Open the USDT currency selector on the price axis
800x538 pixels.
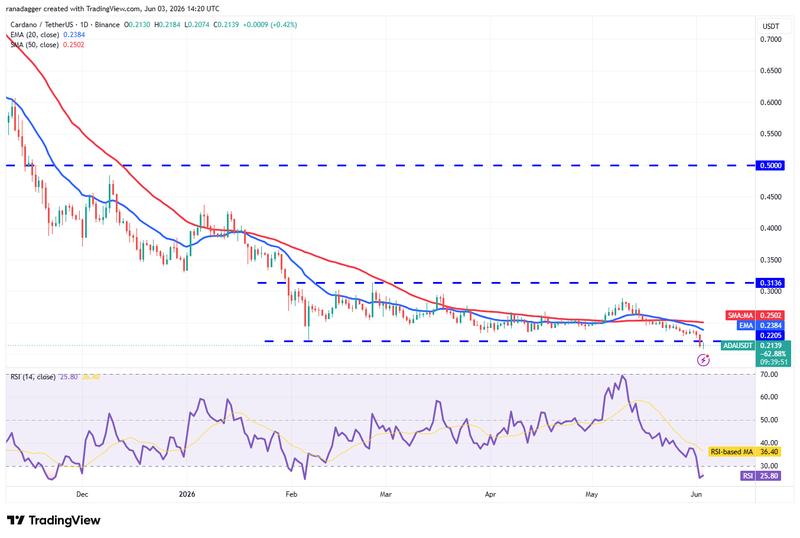pos(770,26)
